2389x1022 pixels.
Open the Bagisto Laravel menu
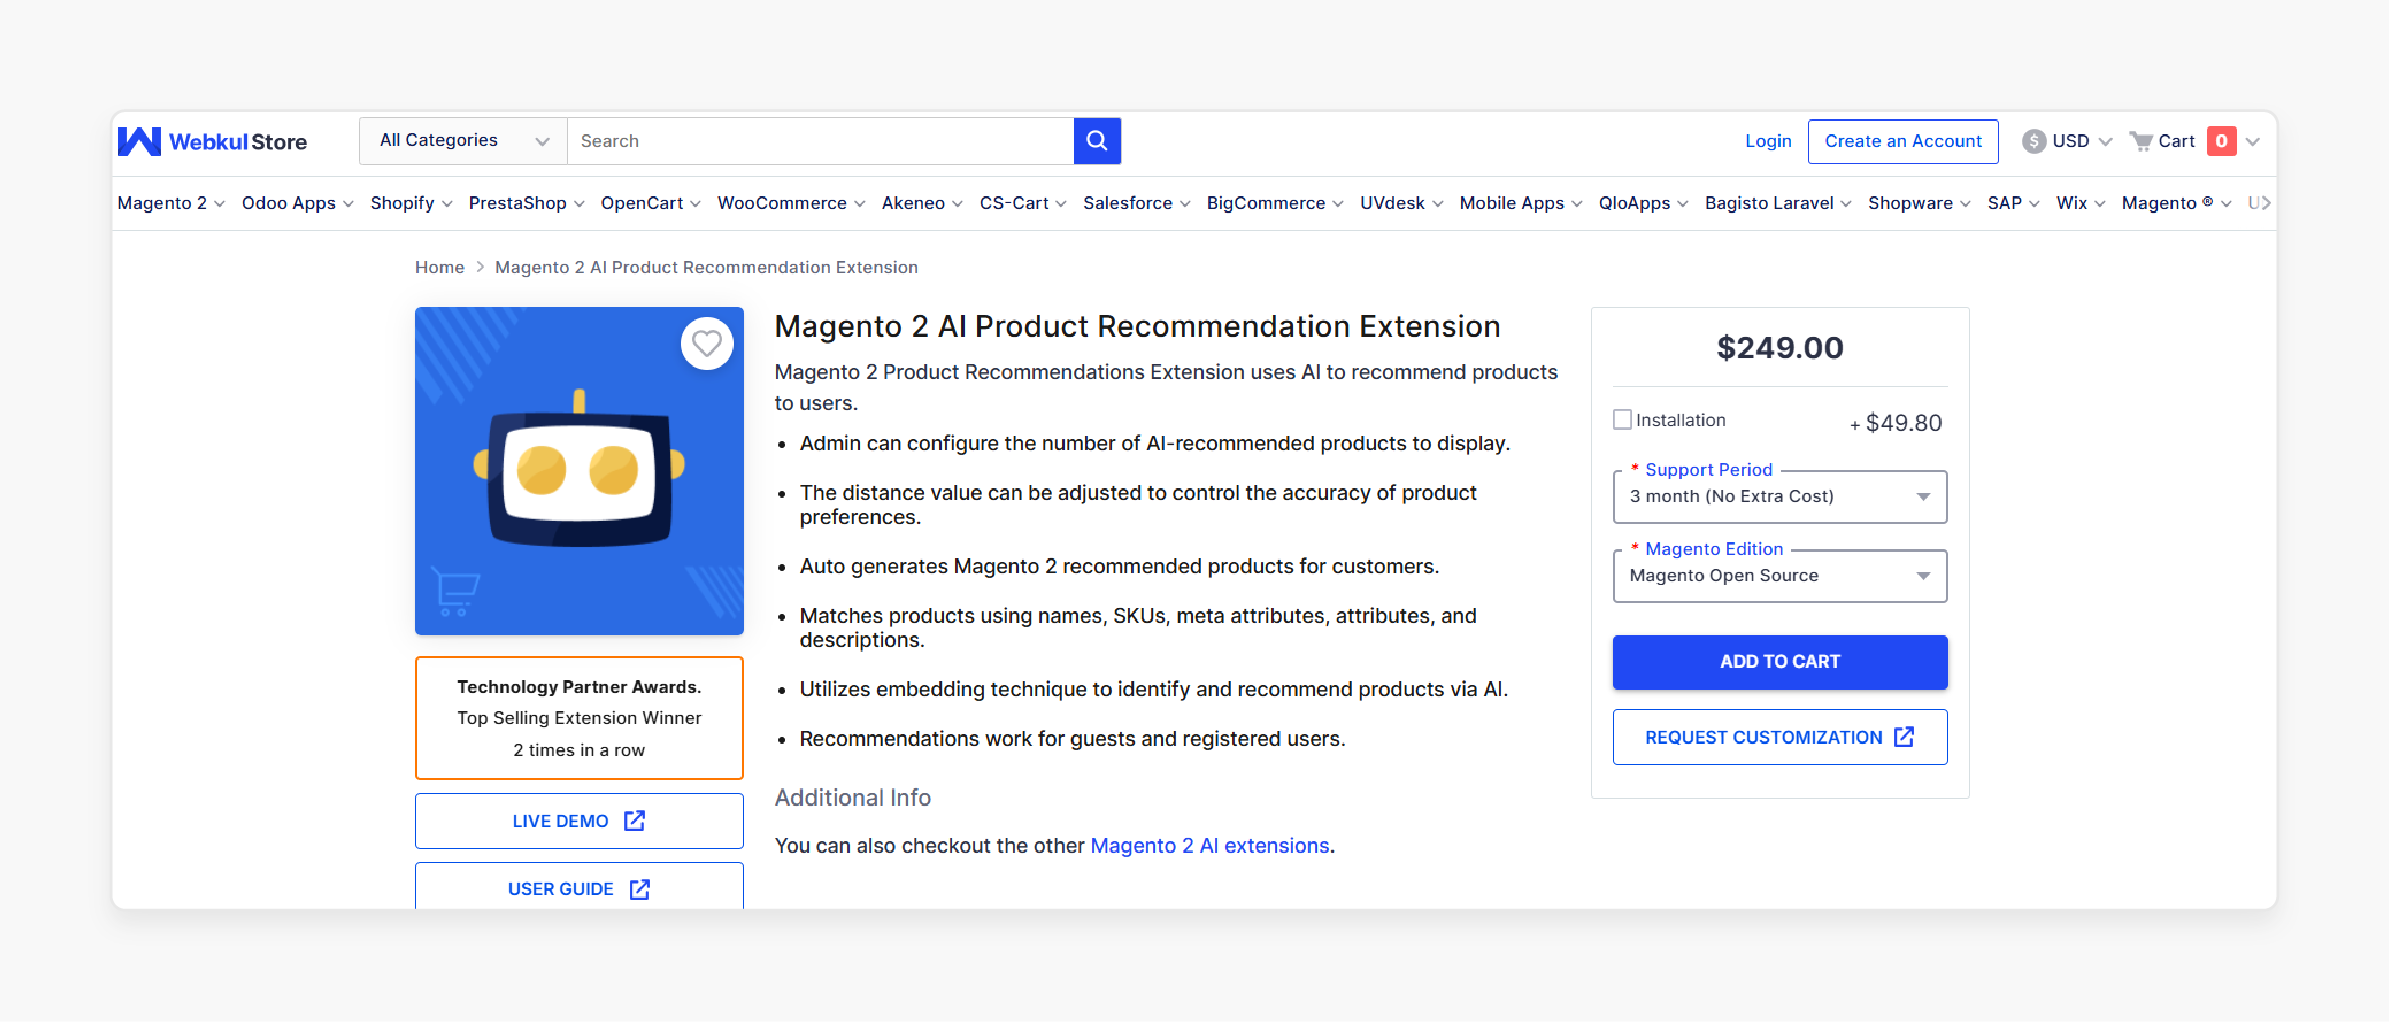pyautogui.click(x=1778, y=203)
